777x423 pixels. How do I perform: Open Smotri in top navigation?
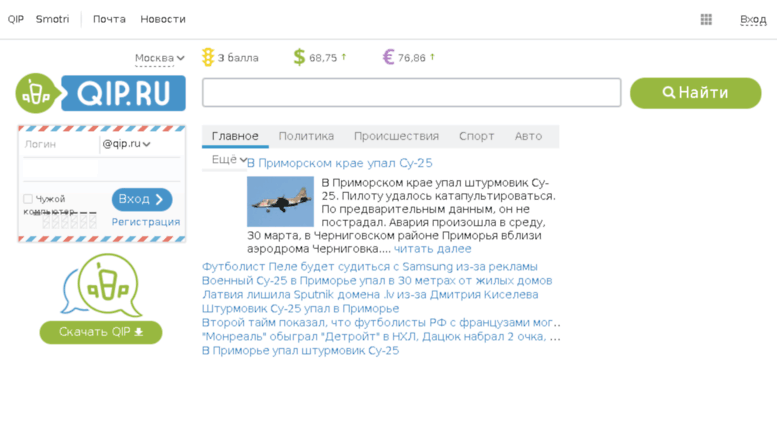pyautogui.click(x=53, y=19)
